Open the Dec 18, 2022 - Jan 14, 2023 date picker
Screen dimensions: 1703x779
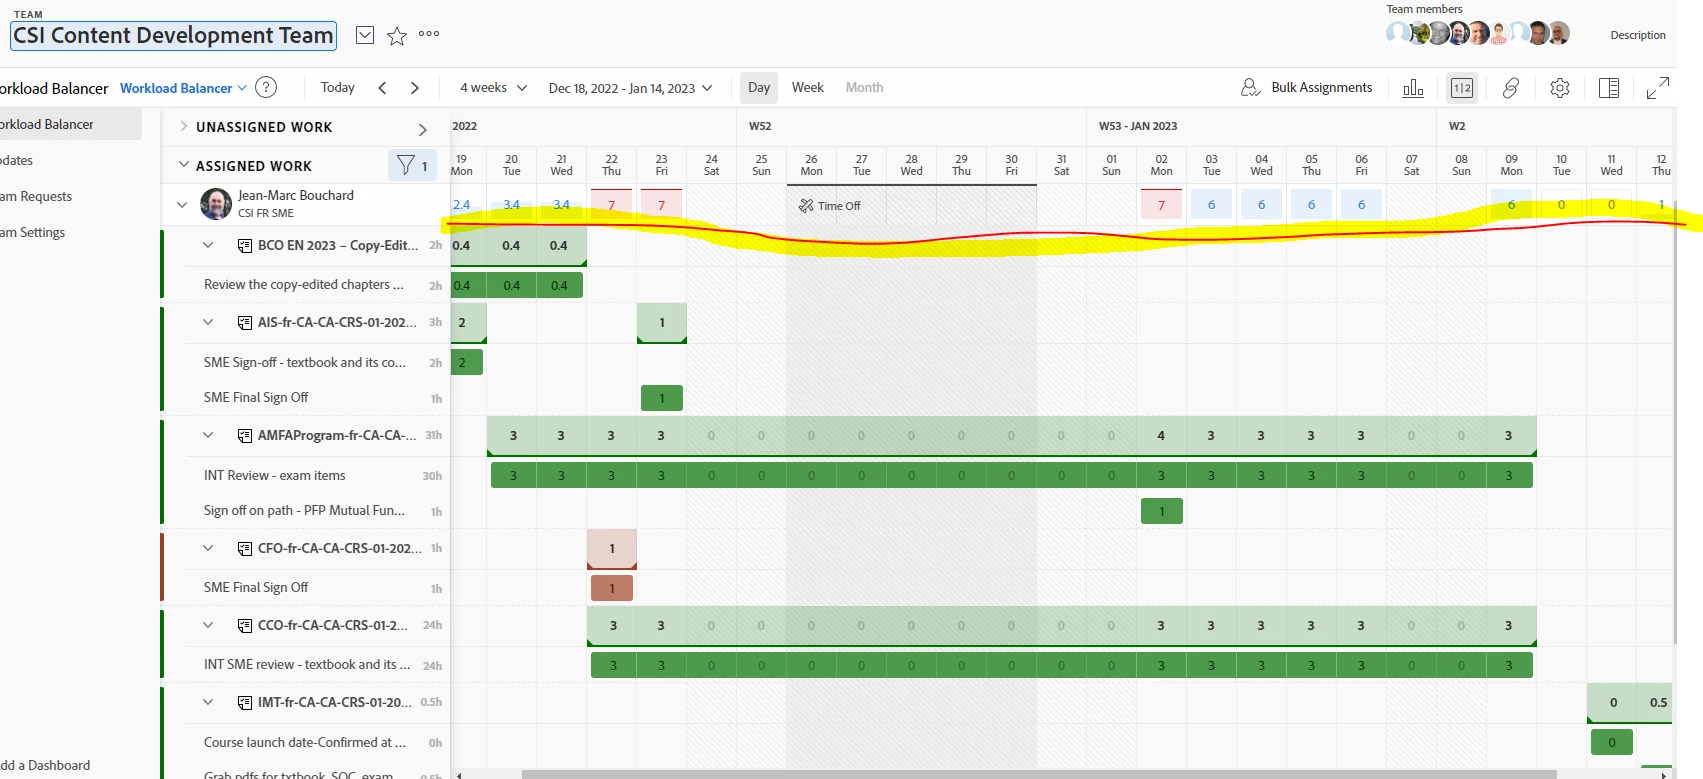click(x=631, y=88)
